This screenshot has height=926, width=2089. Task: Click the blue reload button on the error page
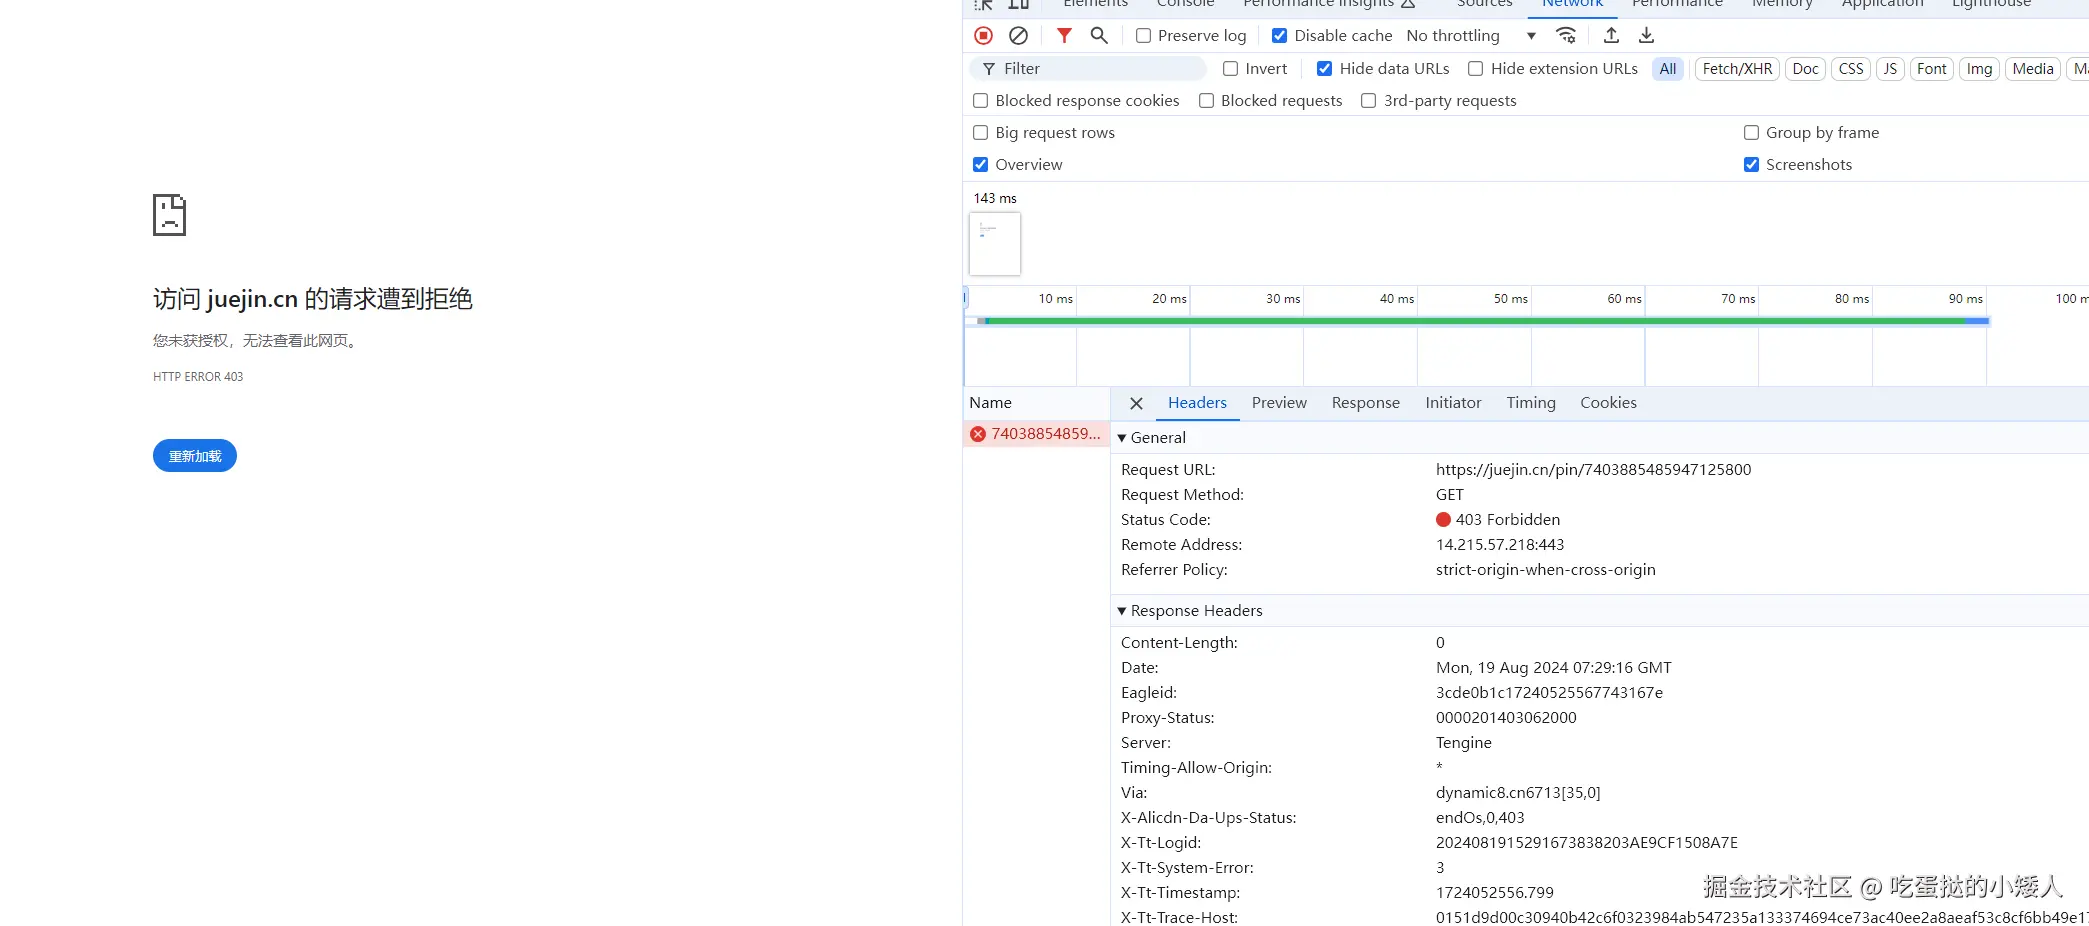tap(195, 456)
